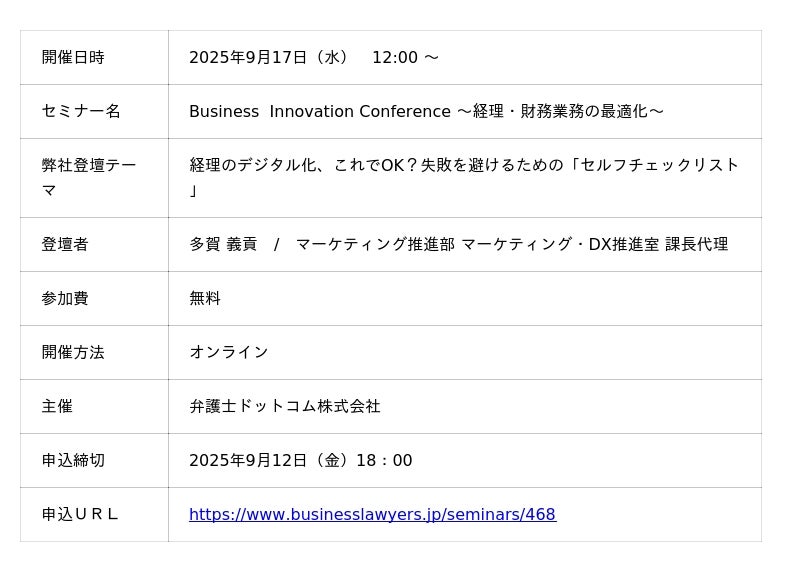Click the 開催日時 label cell
The width and height of the screenshot is (800, 572).
click(x=73, y=57)
